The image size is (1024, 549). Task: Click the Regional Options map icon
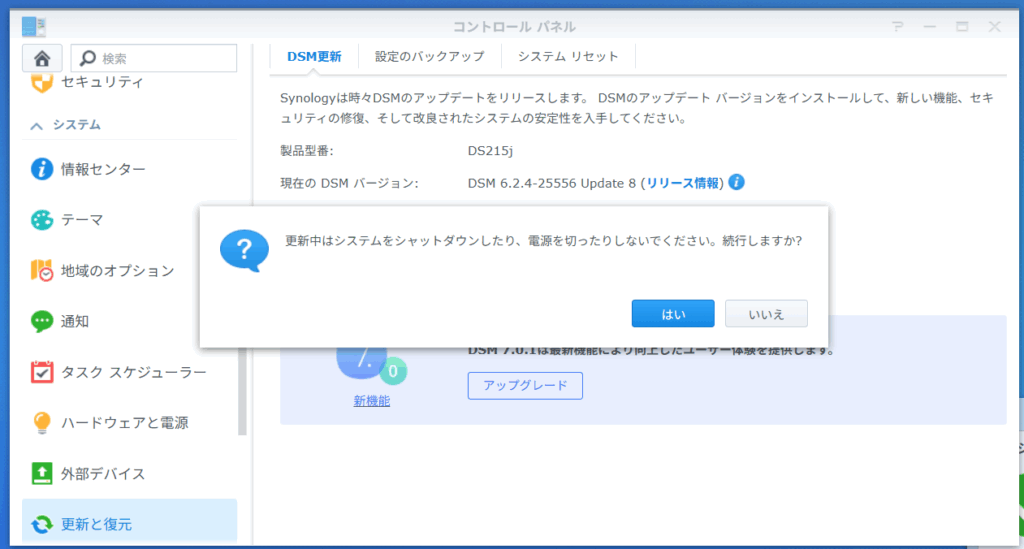click(x=42, y=271)
